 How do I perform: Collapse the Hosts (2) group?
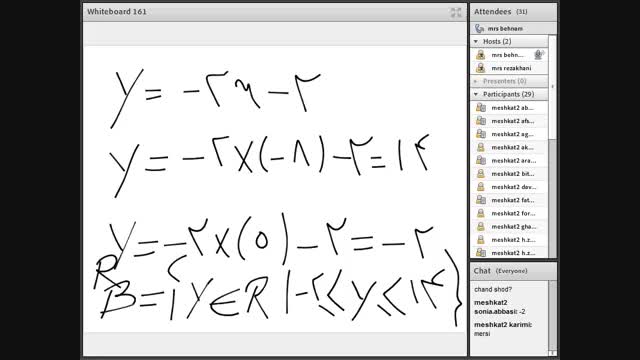pos(476,41)
